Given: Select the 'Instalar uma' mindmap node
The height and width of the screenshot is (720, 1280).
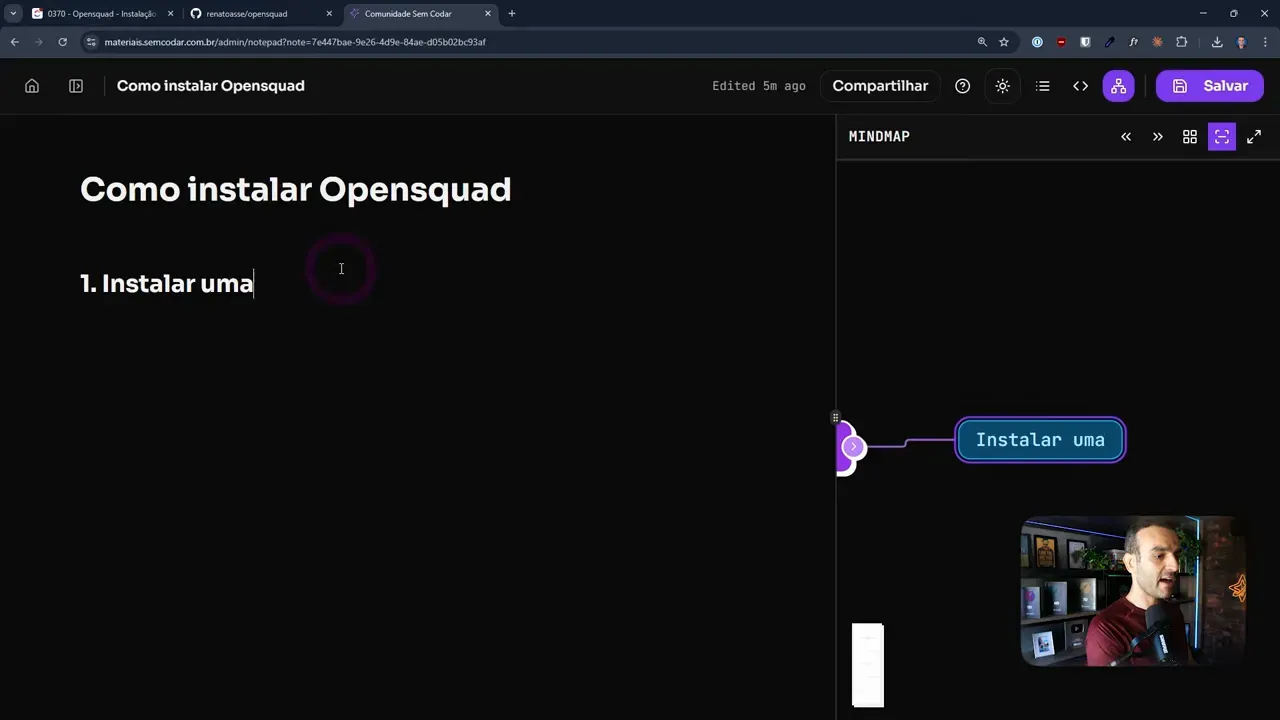Looking at the screenshot, I should (1040, 440).
